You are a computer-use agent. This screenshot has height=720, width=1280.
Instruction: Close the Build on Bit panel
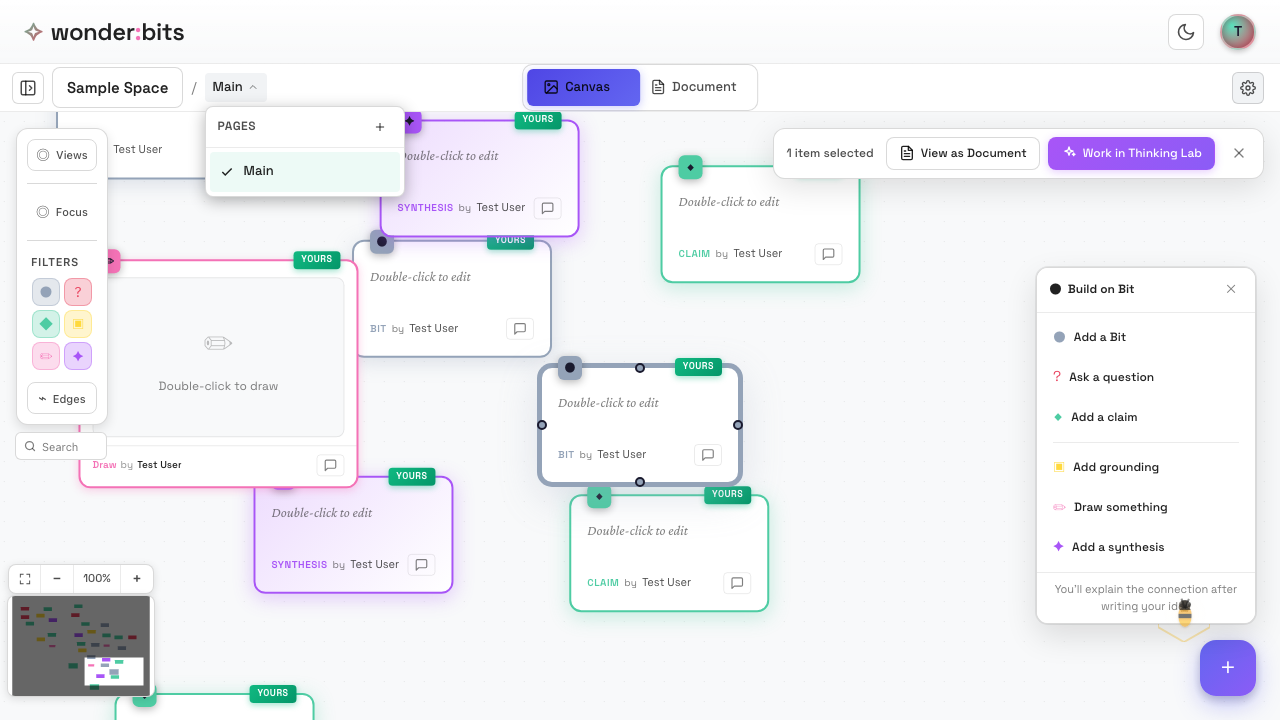point(1231,289)
